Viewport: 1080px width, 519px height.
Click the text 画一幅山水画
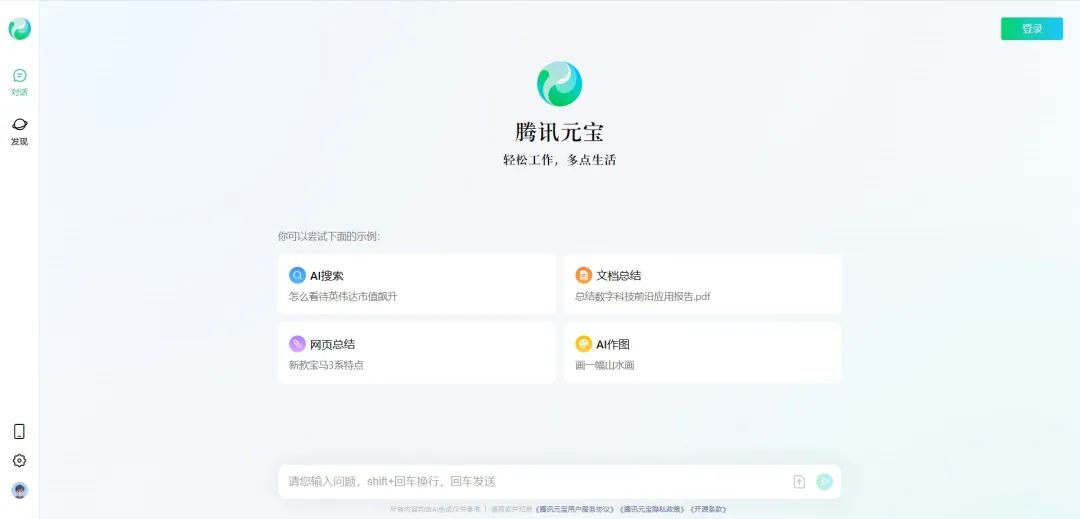605,366
